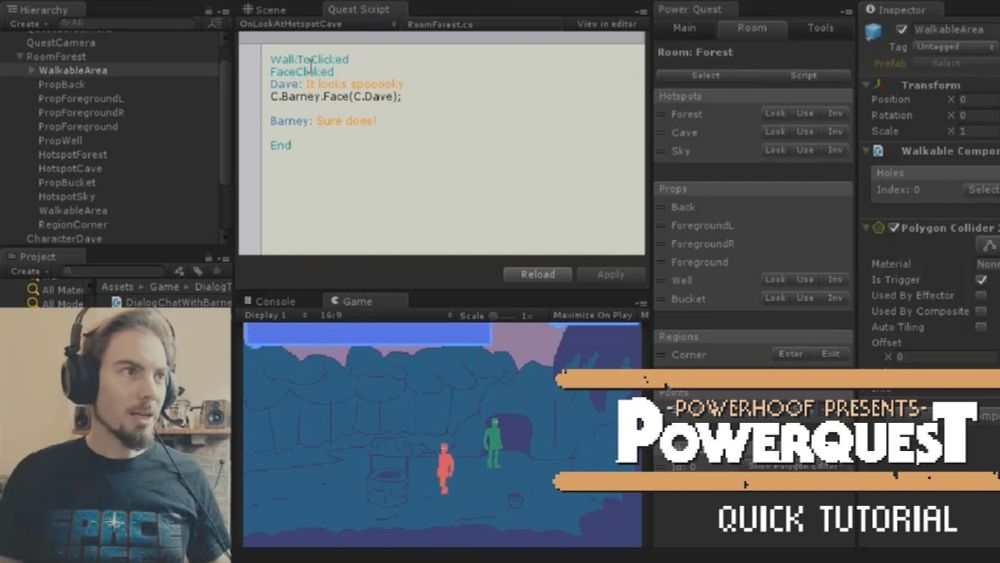Screen dimensions: 1000x563
Task: Open the Power Quest panel options menu icon
Action: (x=847, y=11)
